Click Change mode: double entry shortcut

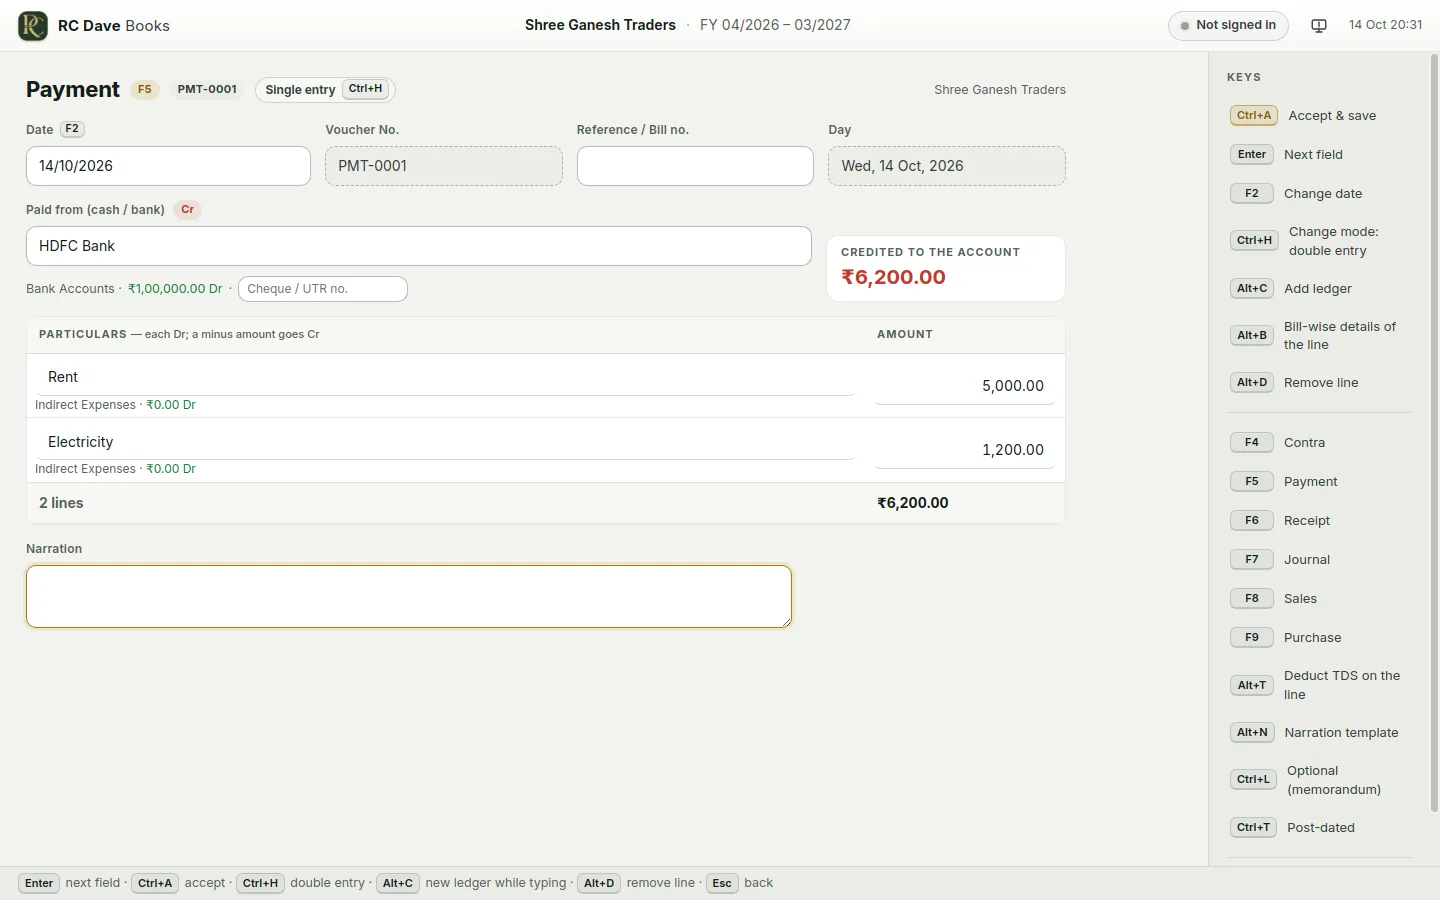1319,241
